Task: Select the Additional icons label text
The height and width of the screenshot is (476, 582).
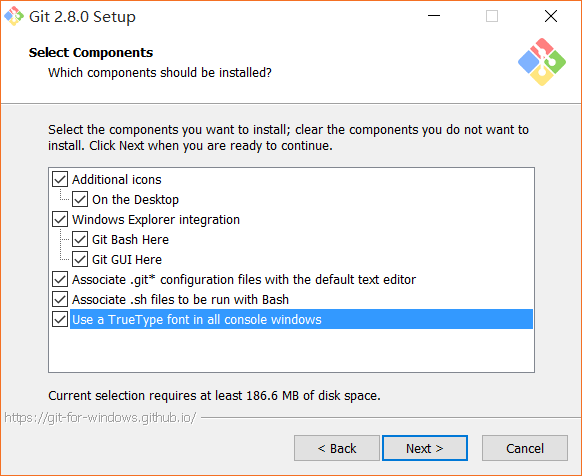Action: (x=117, y=180)
